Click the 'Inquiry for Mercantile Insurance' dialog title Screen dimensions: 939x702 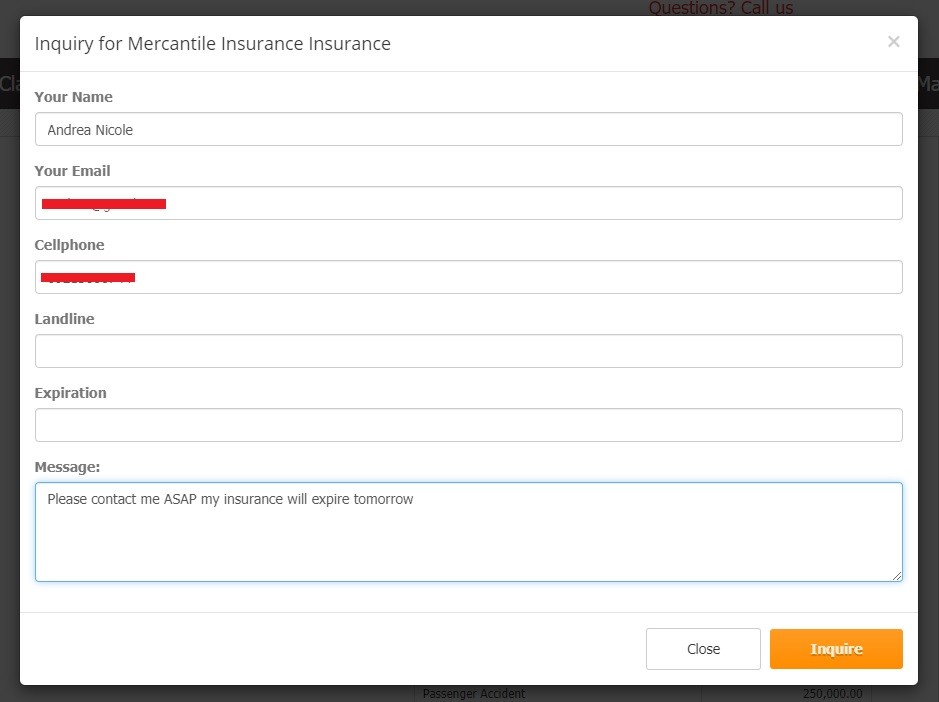coord(213,44)
